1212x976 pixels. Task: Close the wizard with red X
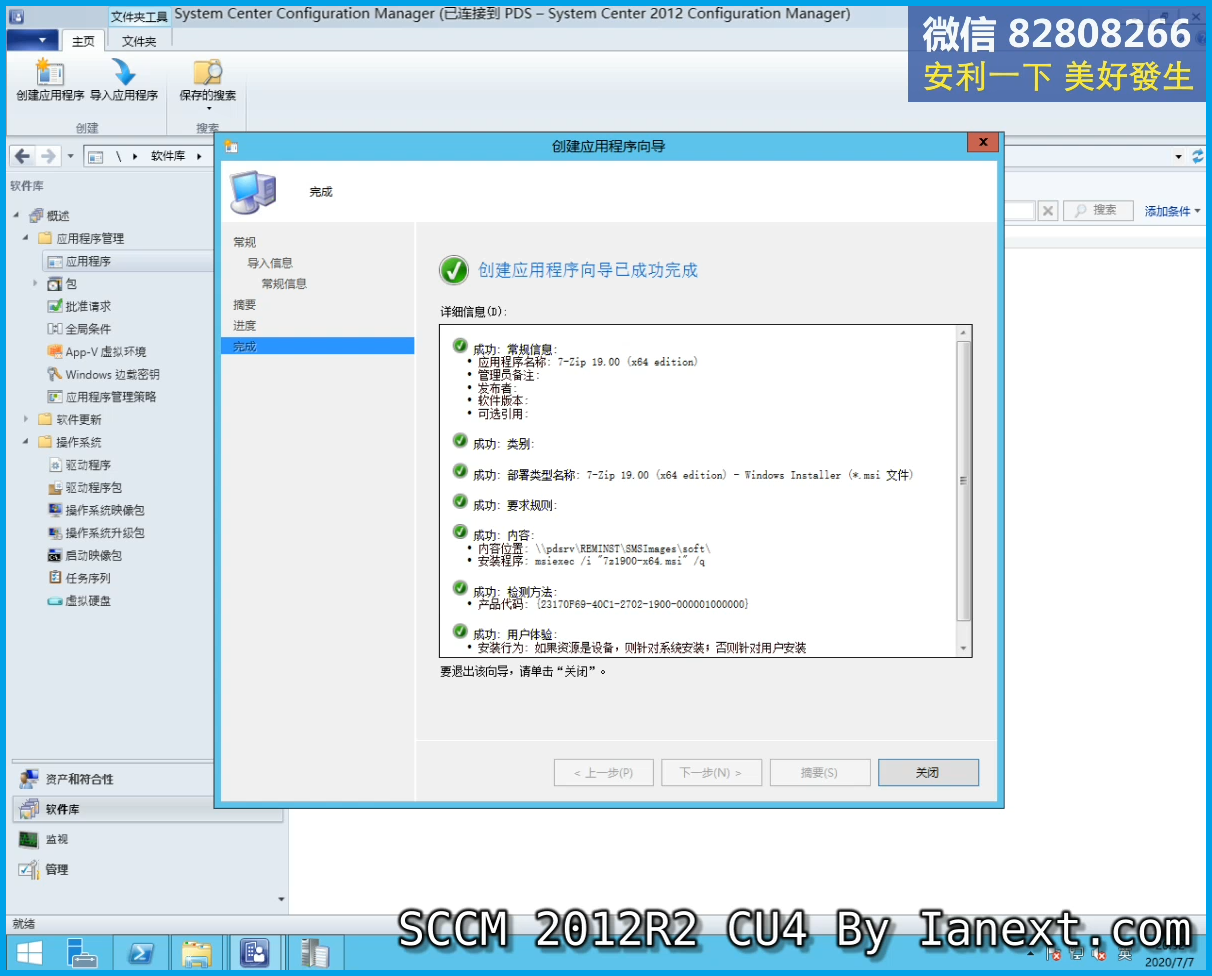tap(983, 143)
